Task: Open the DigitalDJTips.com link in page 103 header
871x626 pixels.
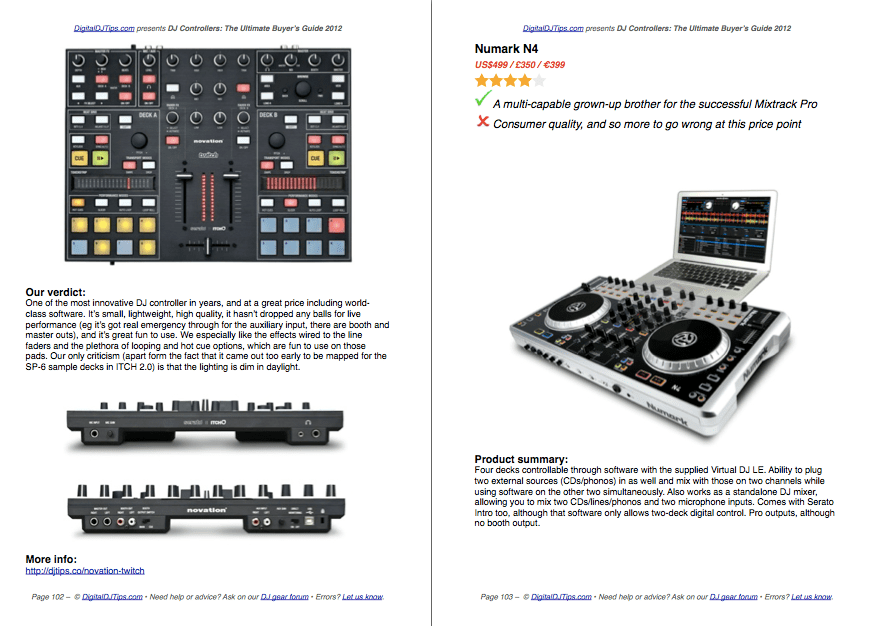Action: 553,28
